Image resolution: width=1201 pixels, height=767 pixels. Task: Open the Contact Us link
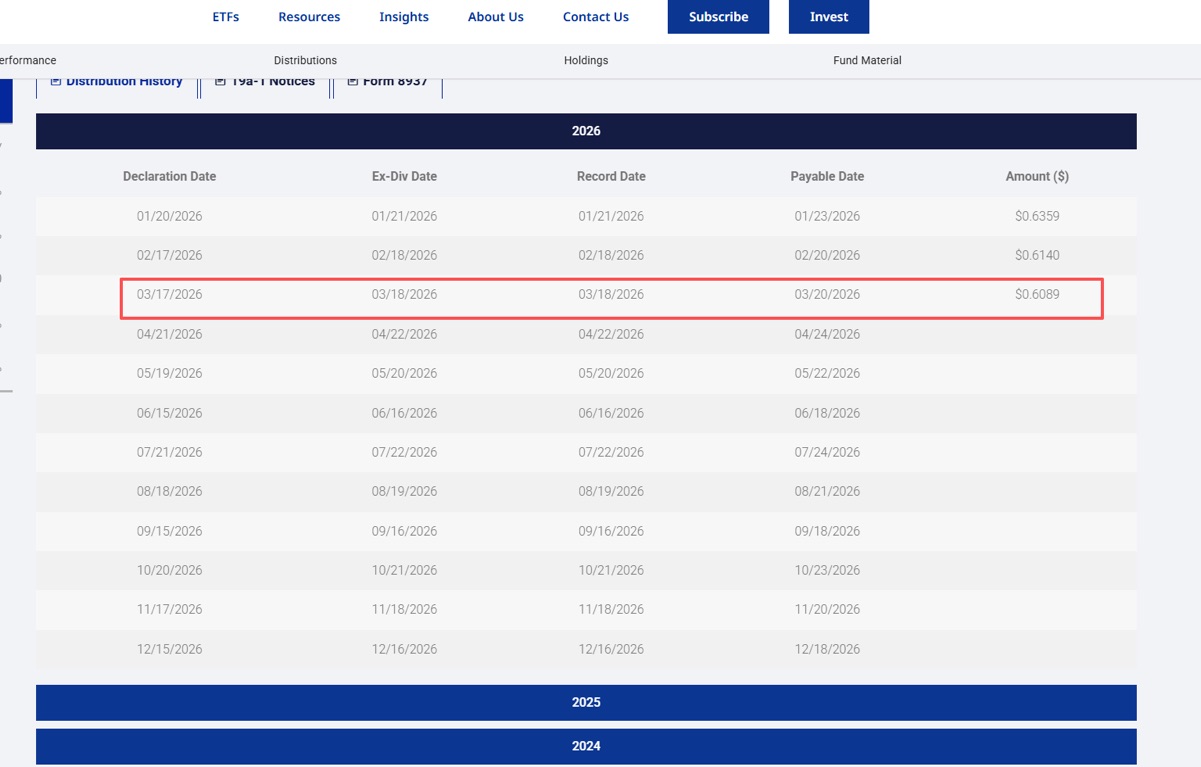pos(596,17)
